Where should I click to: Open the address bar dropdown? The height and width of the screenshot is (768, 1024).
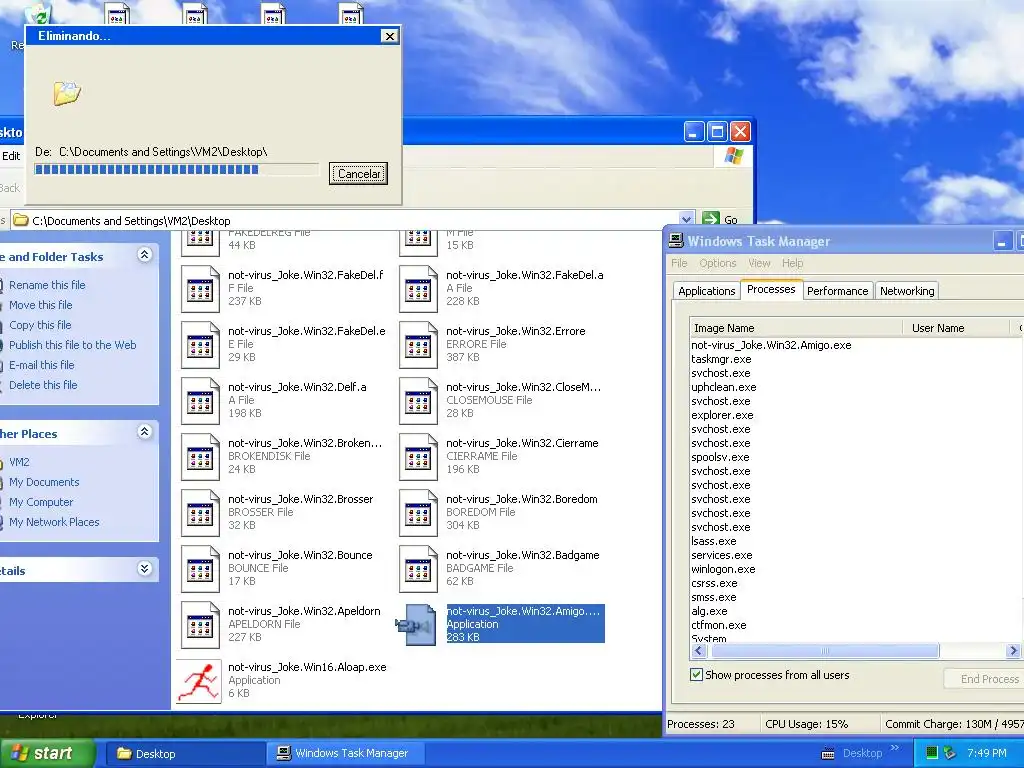pos(686,219)
